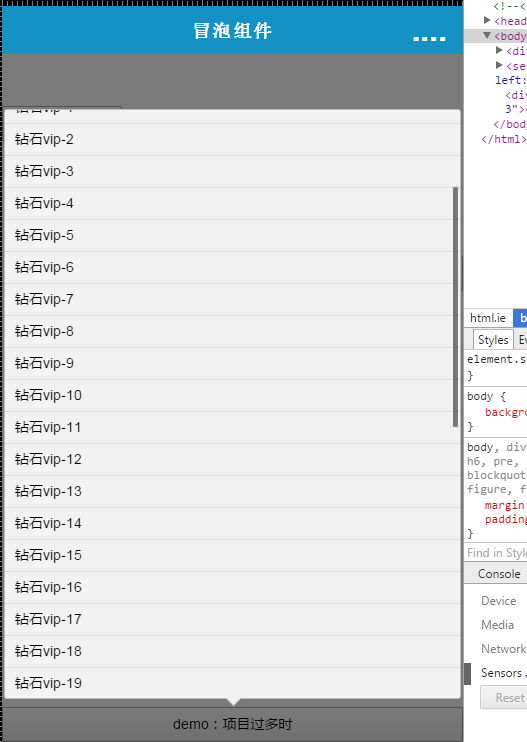Viewport: 527px width, 742px height.
Task: Open the four-dot menu icon in header
Action: coord(429,38)
